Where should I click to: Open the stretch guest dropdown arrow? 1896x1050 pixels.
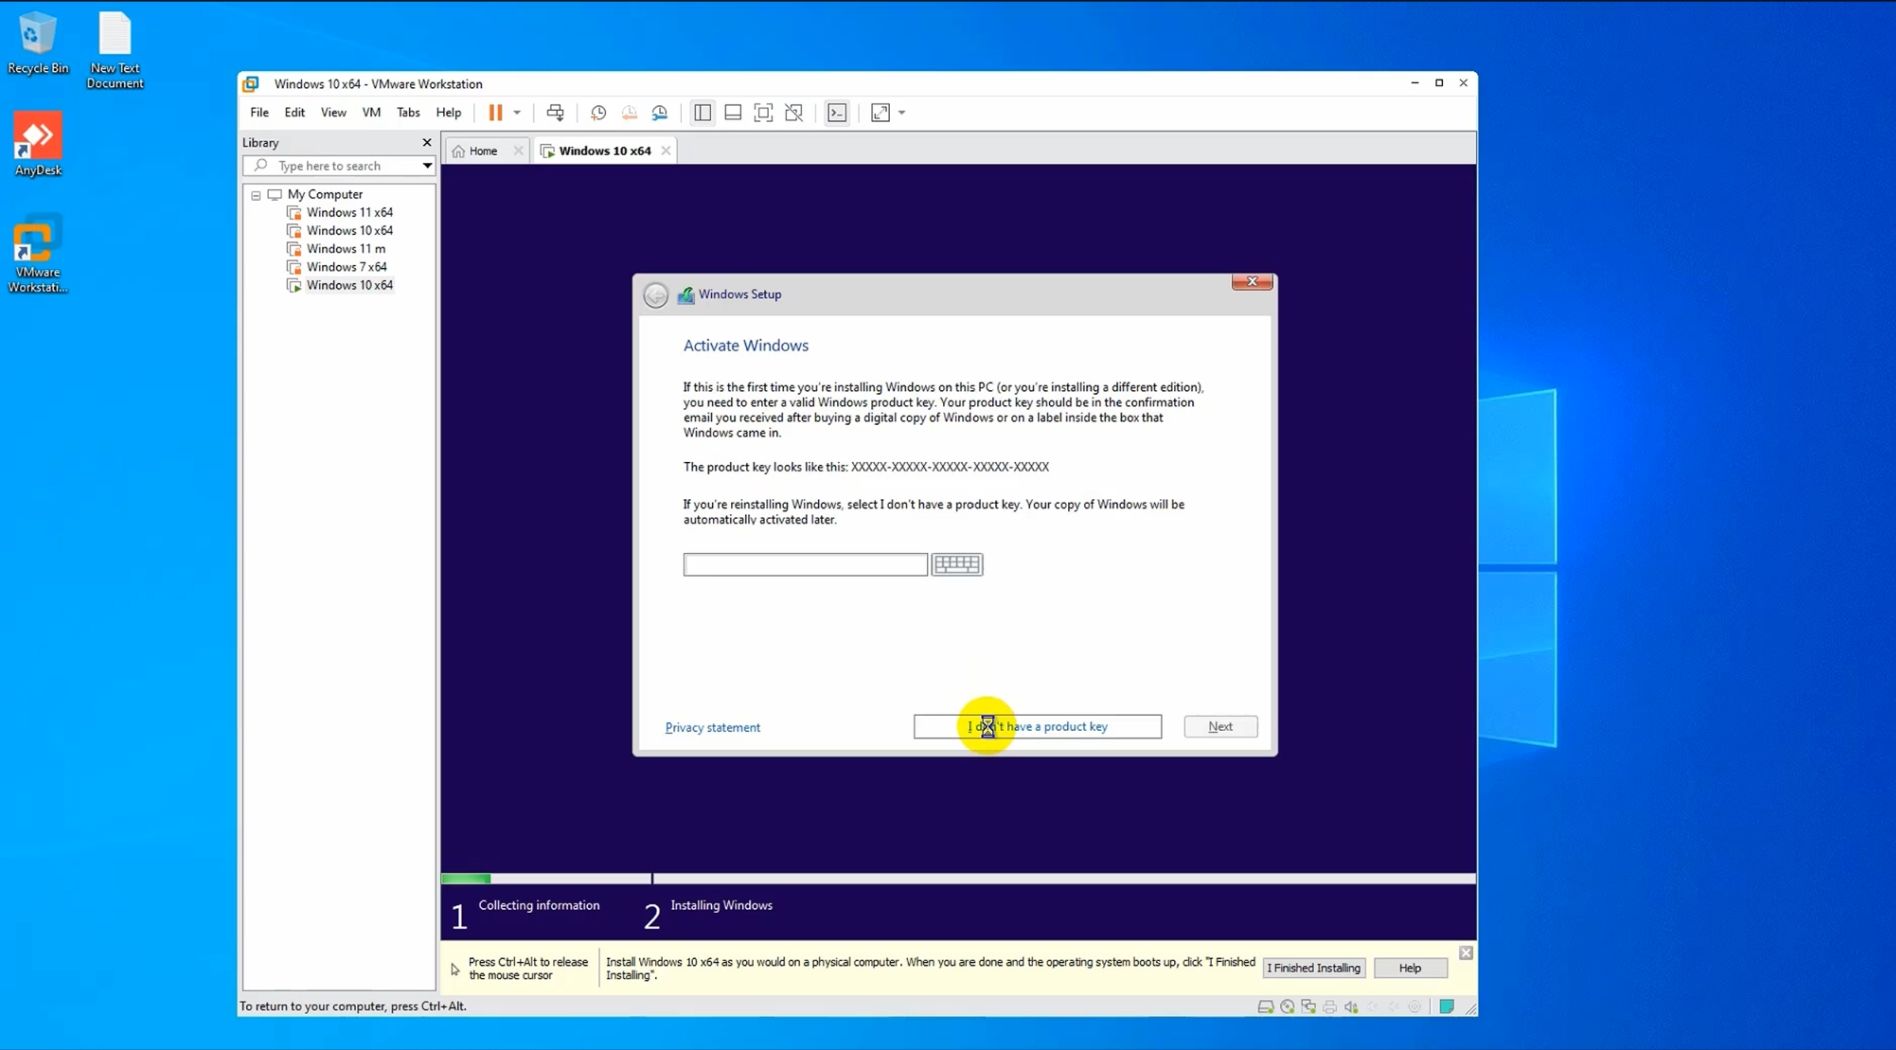coord(902,113)
